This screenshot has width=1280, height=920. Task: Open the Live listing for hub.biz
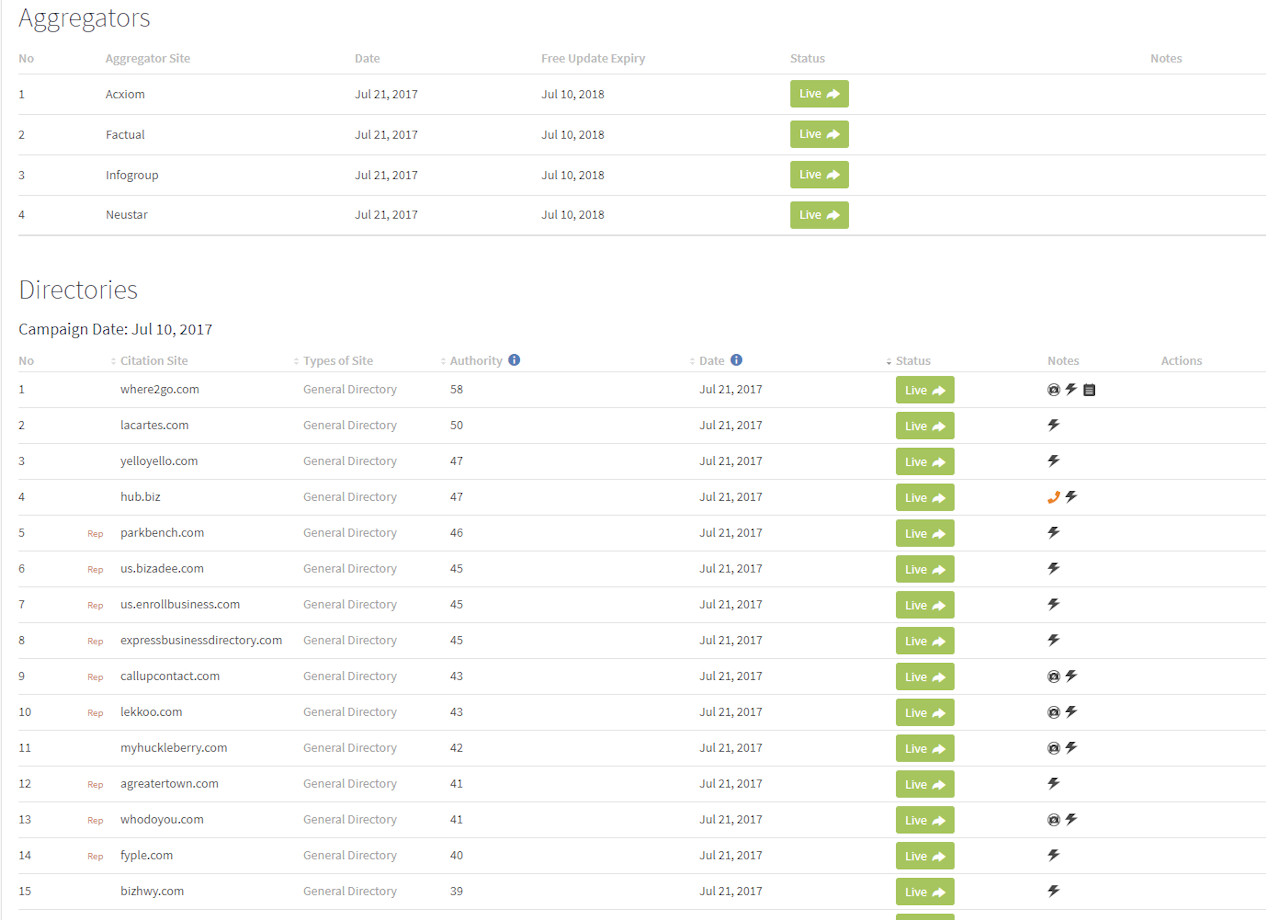pos(925,498)
